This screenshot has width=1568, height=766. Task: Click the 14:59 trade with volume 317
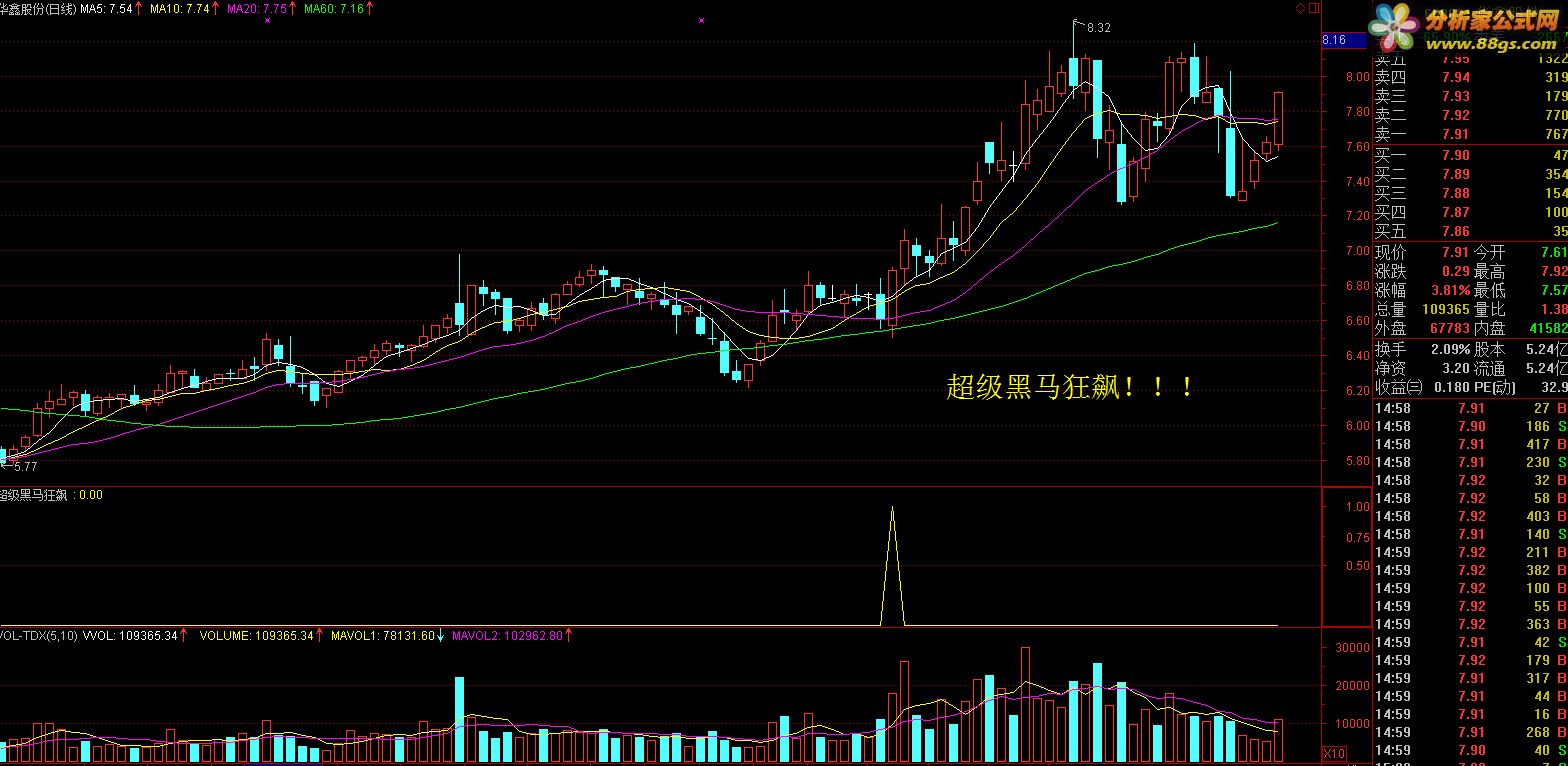tap(1470, 678)
